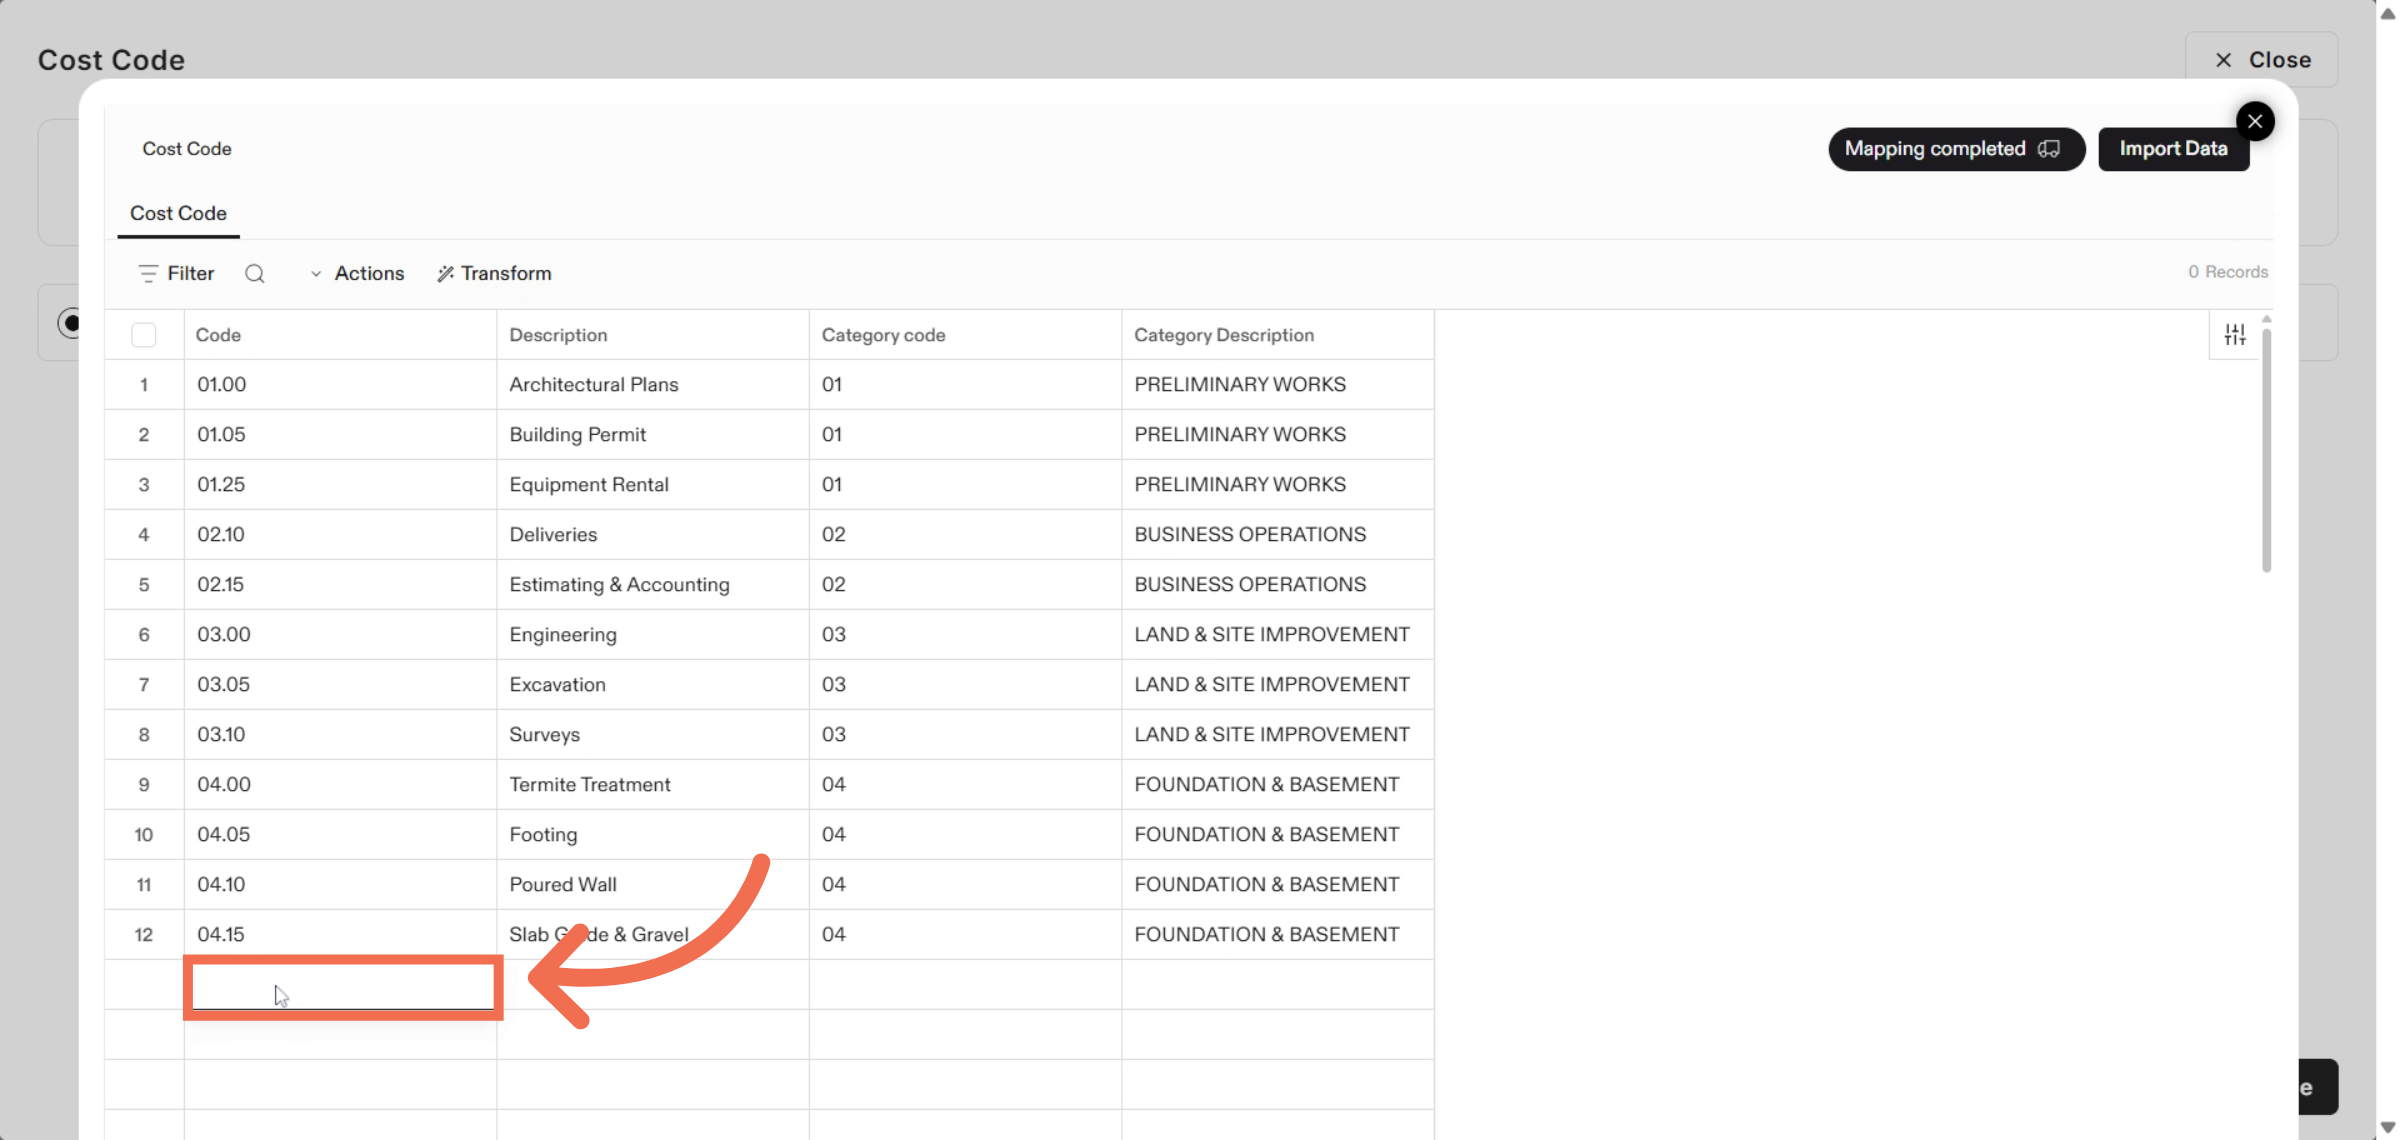Select the radio button behind dialog
Screen dimensions: 2400x1140
(x=68, y=323)
